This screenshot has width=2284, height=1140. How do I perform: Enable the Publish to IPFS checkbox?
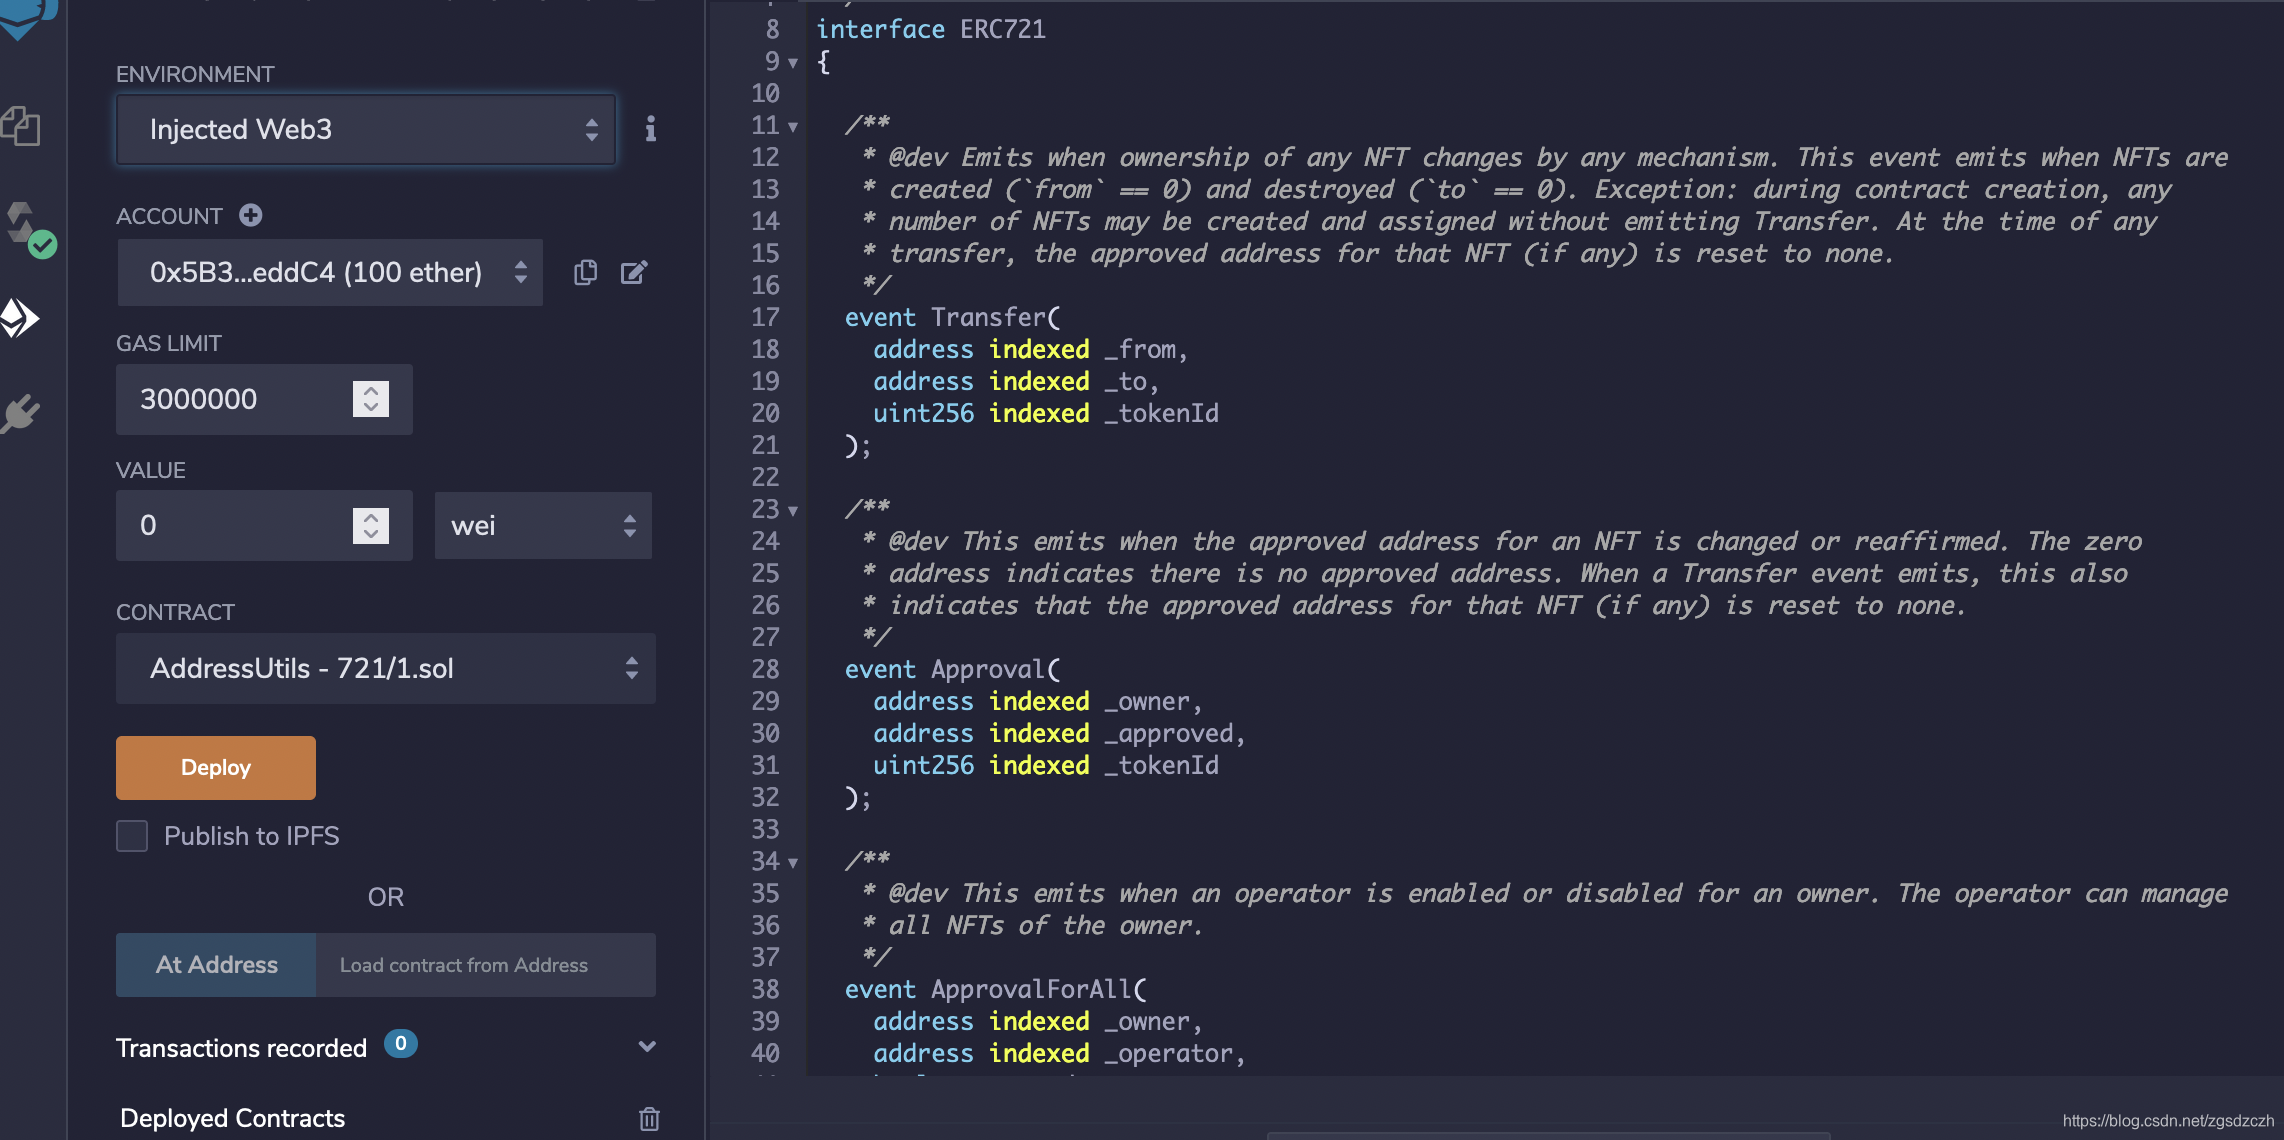point(132,836)
